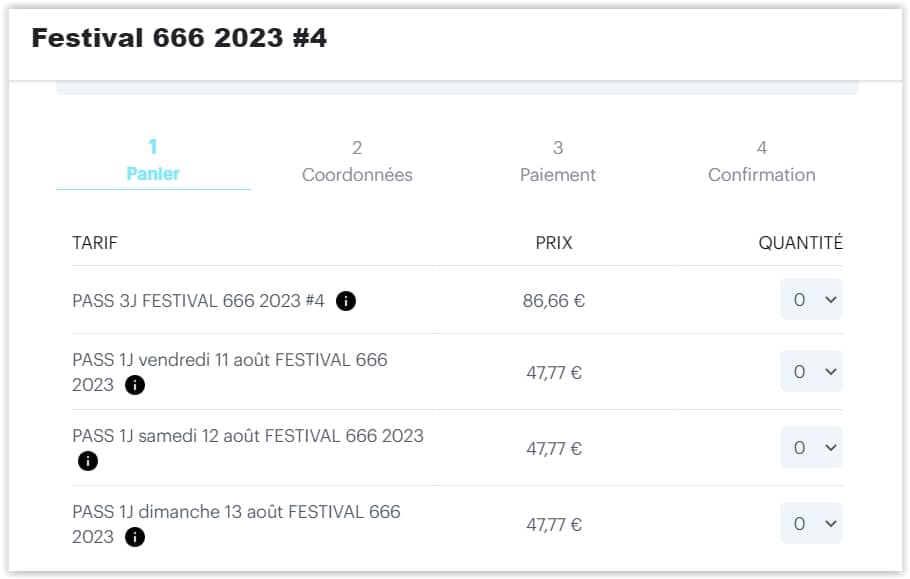Screen dimensions: 910x579
Task: Select the PASS 3J FESTIVAL 666 2023 #4 label
Action: point(198,301)
